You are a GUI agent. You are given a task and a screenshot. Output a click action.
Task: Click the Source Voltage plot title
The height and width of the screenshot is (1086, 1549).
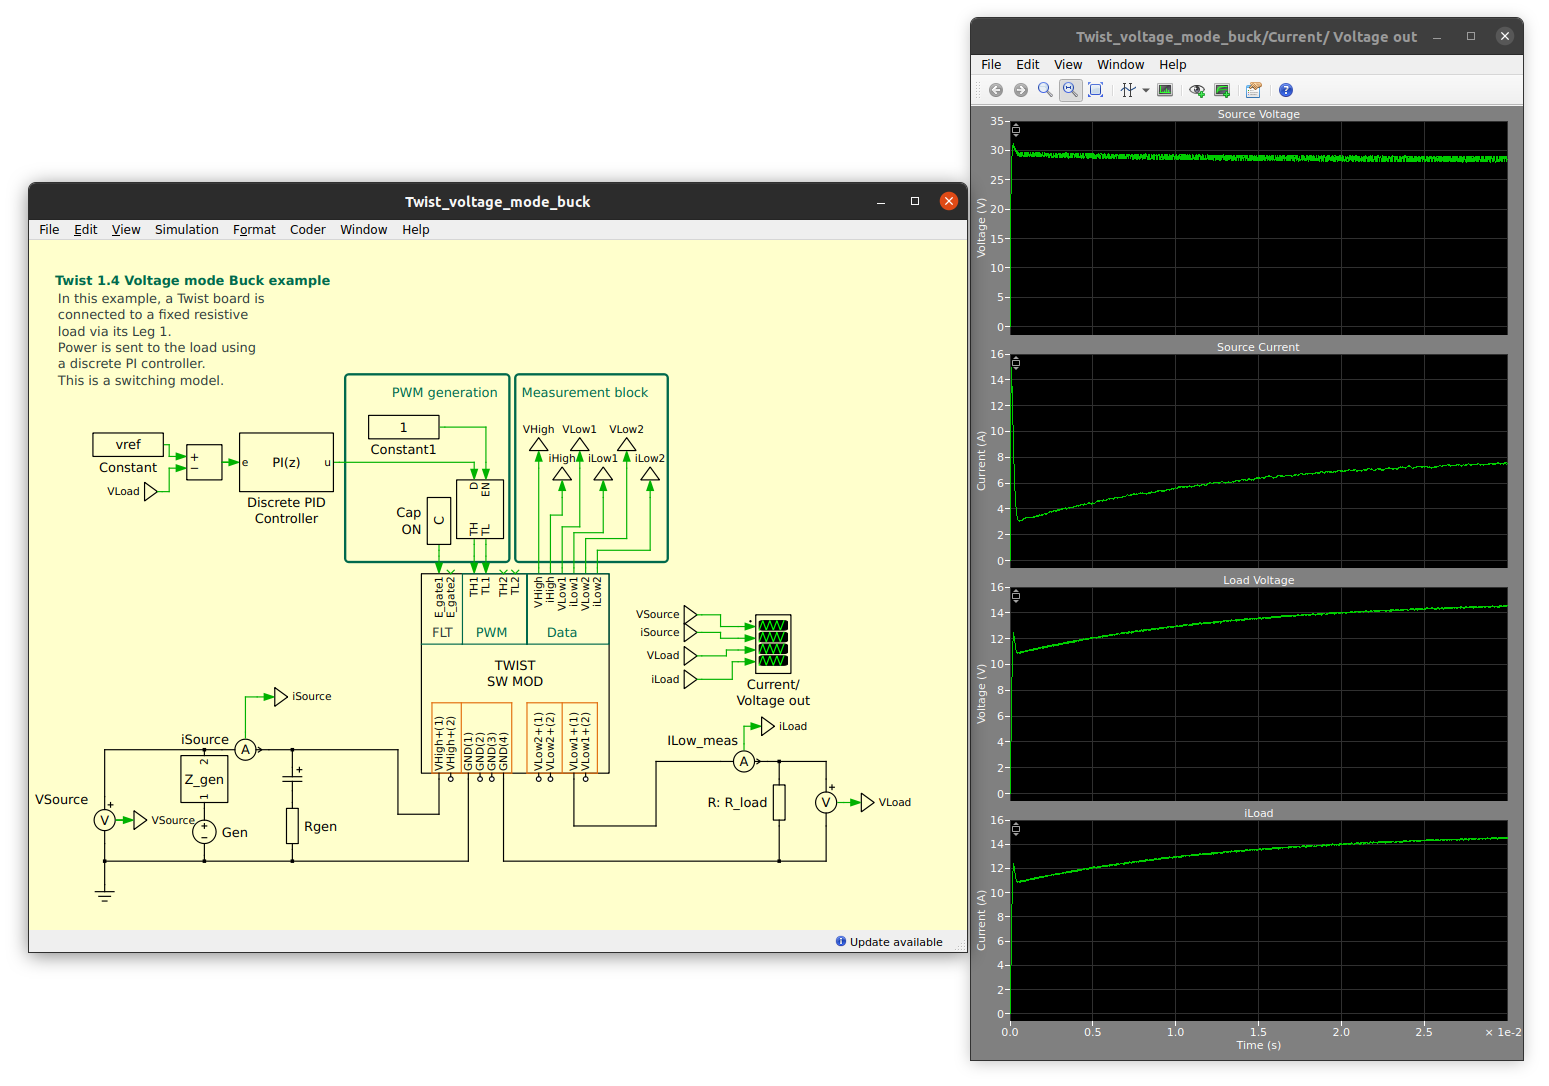1258,114
